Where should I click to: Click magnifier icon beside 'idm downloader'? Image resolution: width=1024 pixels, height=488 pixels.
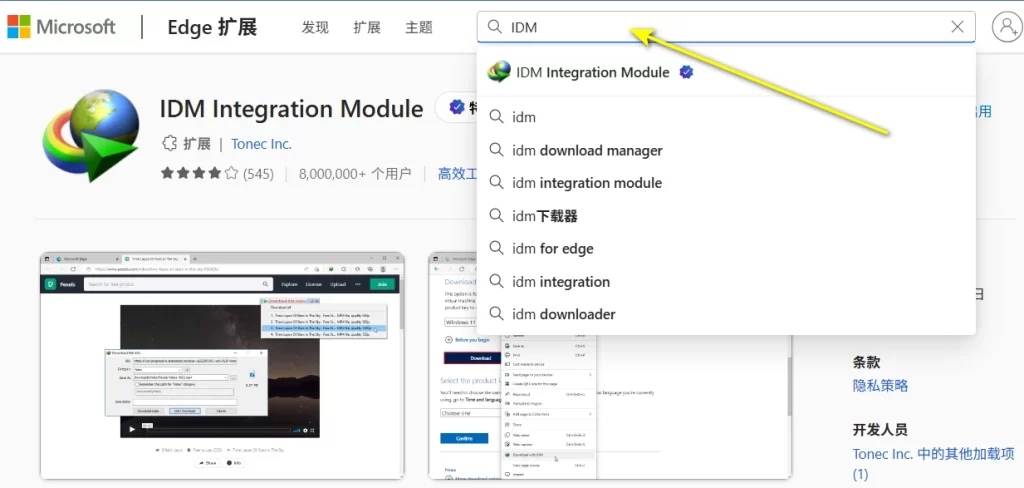[x=496, y=314]
